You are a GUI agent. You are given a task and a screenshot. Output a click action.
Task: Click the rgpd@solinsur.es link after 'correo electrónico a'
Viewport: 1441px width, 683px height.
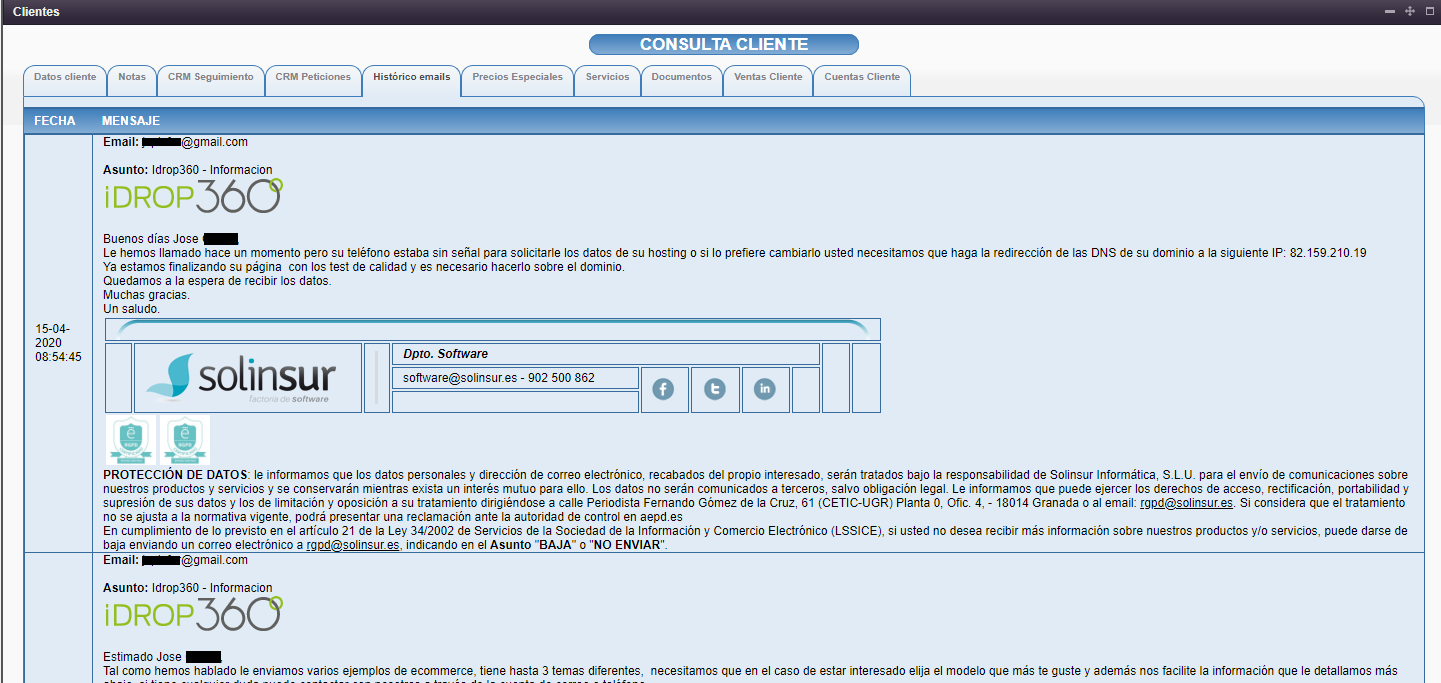point(353,545)
